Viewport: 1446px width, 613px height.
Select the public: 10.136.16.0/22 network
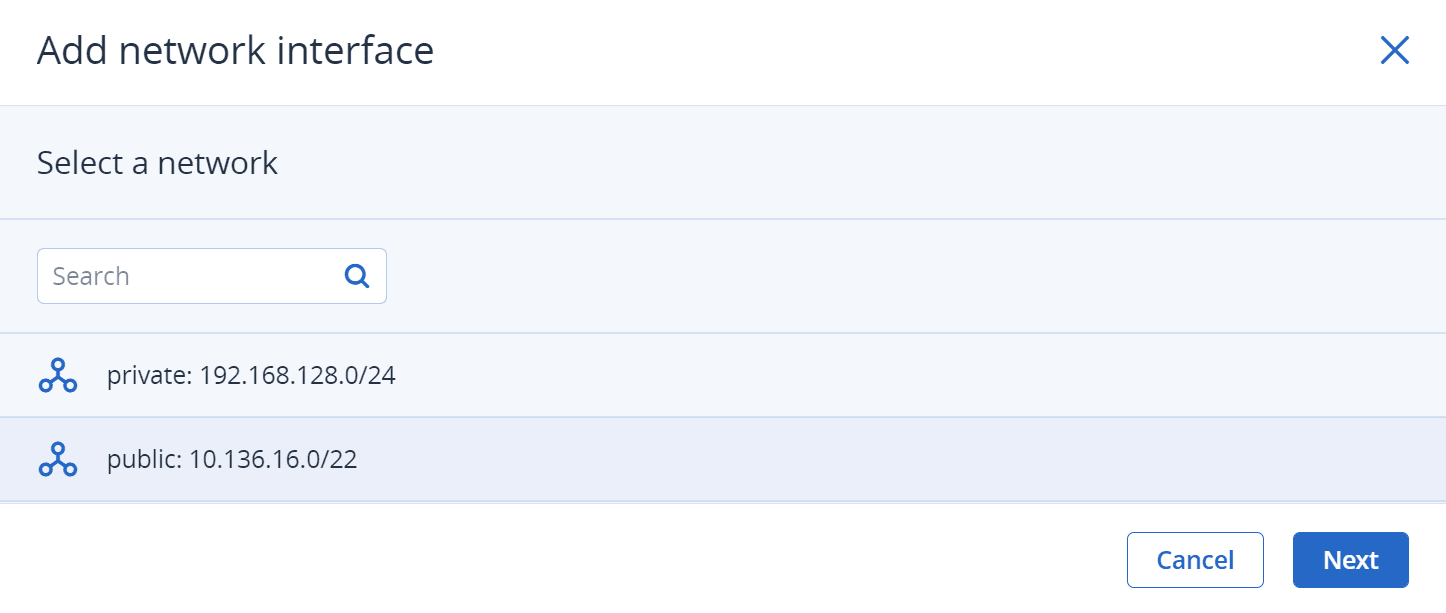[723, 459]
